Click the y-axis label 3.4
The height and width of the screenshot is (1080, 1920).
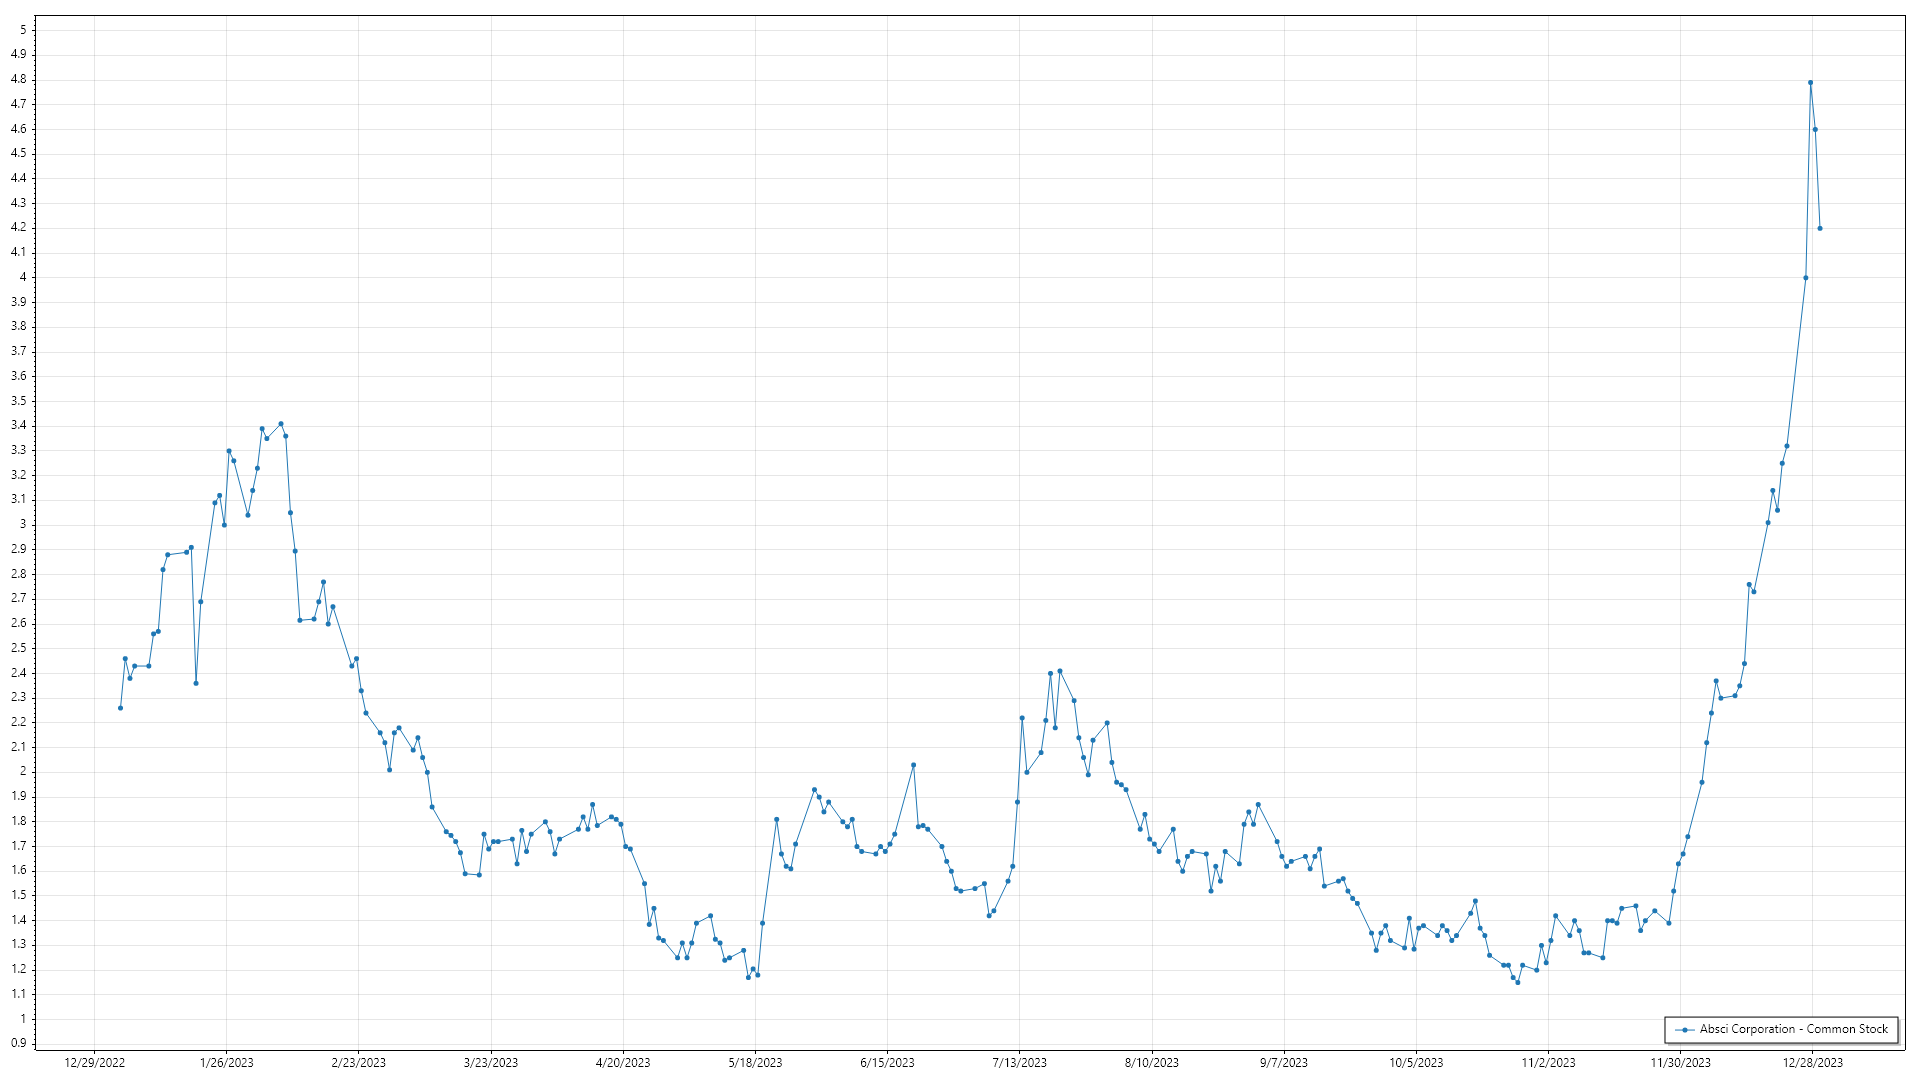point(19,425)
